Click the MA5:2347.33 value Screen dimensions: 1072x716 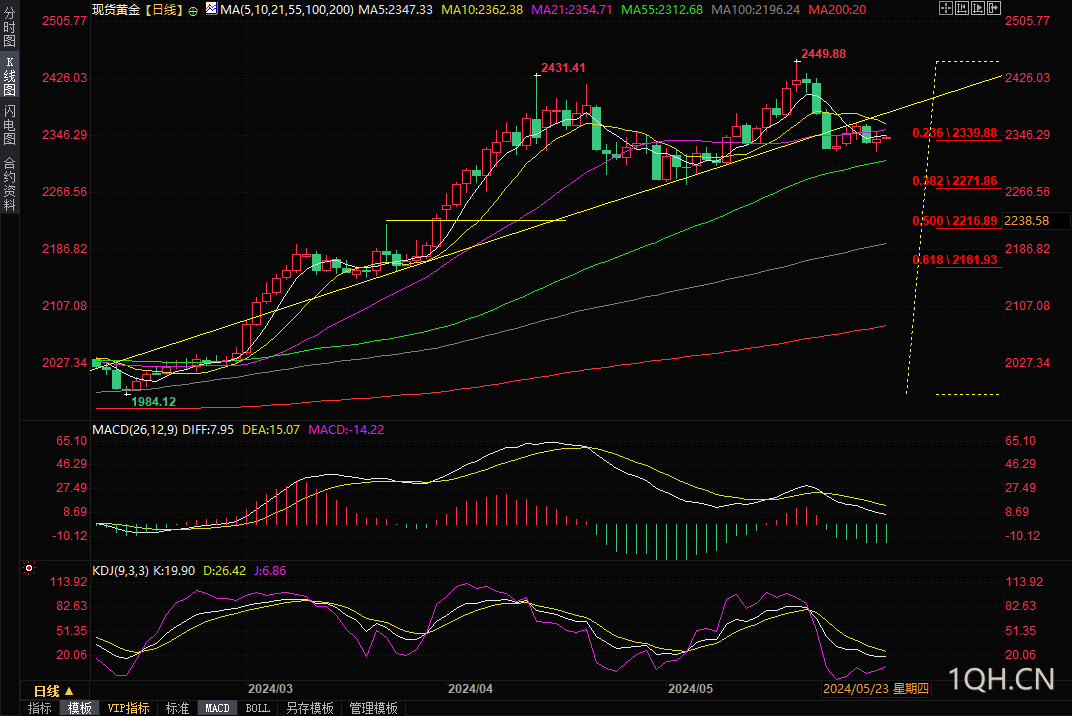pyautogui.click(x=395, y=10)
